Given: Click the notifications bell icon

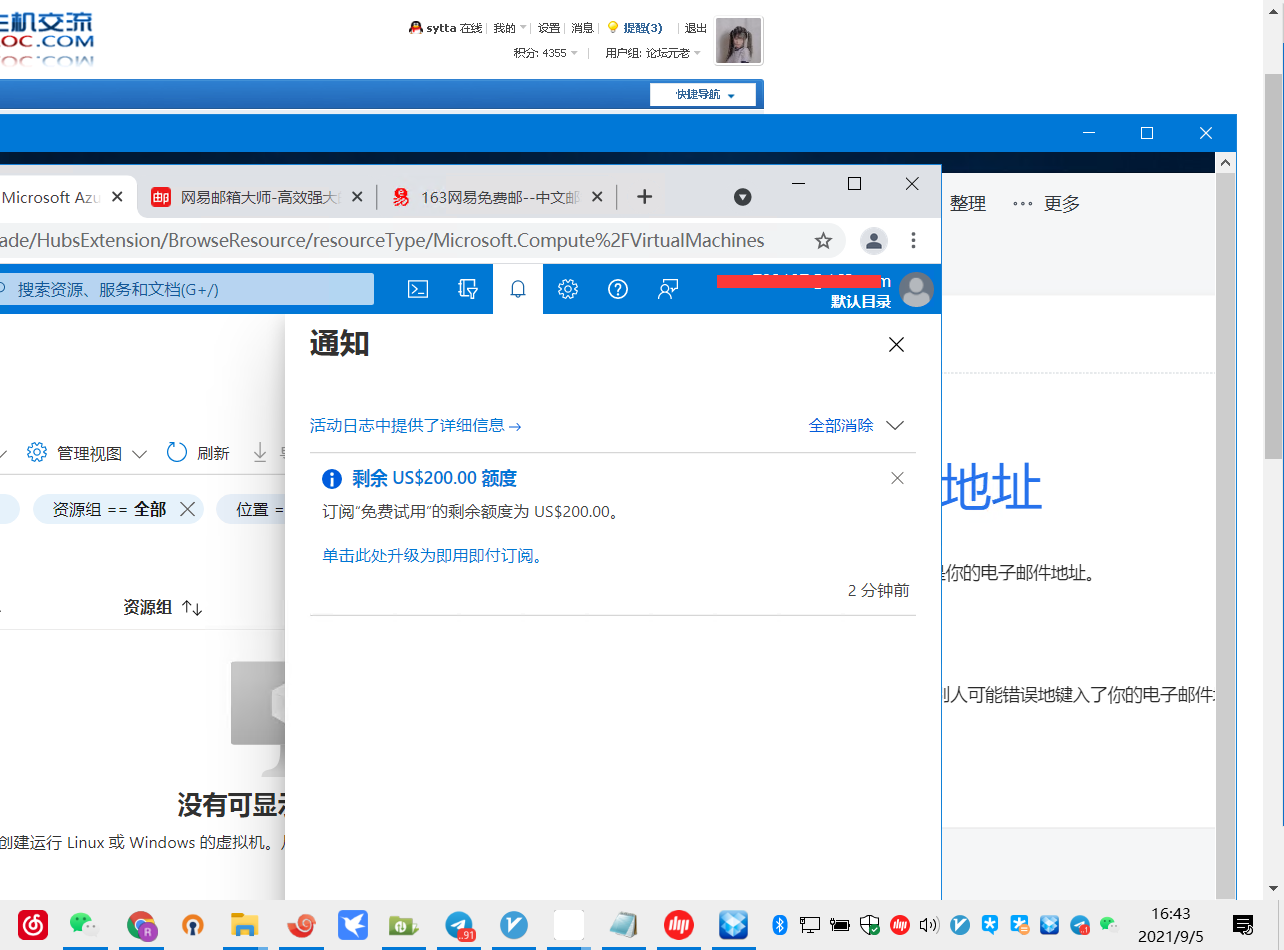Looking at the screenshot, I should click(x=518, y=289).
